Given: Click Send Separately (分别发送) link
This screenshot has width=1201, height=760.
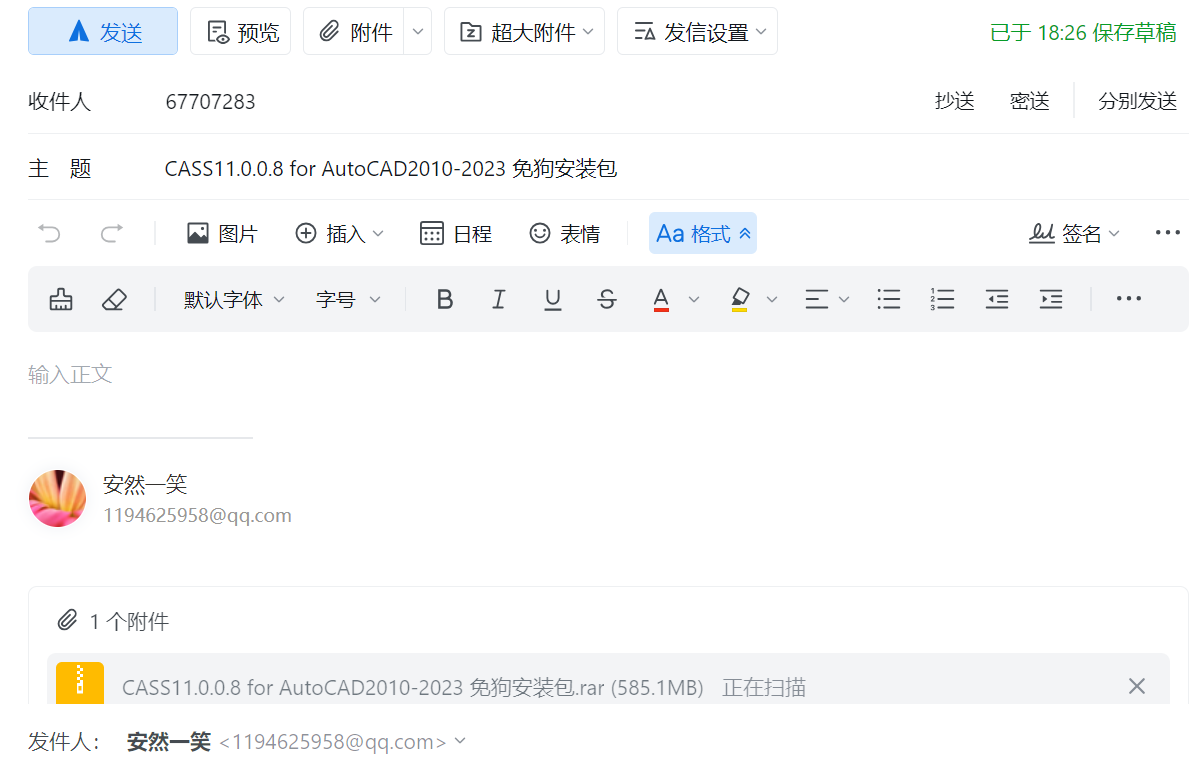Looking at the screenshot, I should (1137, 101).
